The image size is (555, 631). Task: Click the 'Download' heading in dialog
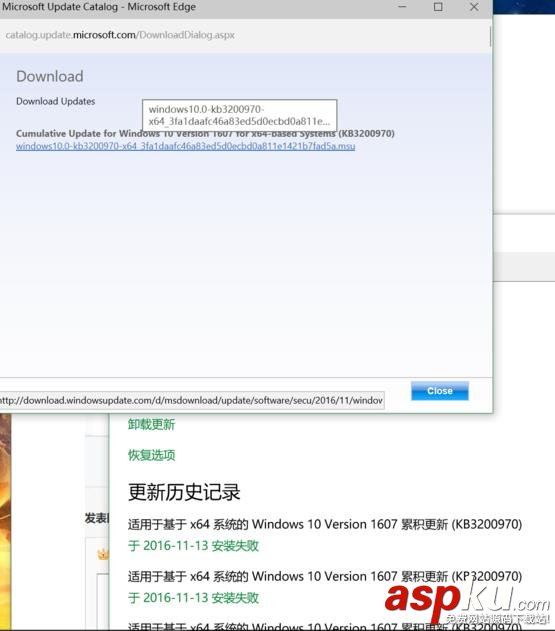[50, 76]
